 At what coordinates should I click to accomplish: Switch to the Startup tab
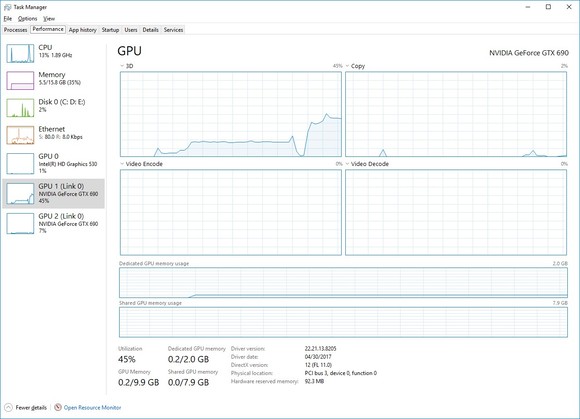point(110,30)
